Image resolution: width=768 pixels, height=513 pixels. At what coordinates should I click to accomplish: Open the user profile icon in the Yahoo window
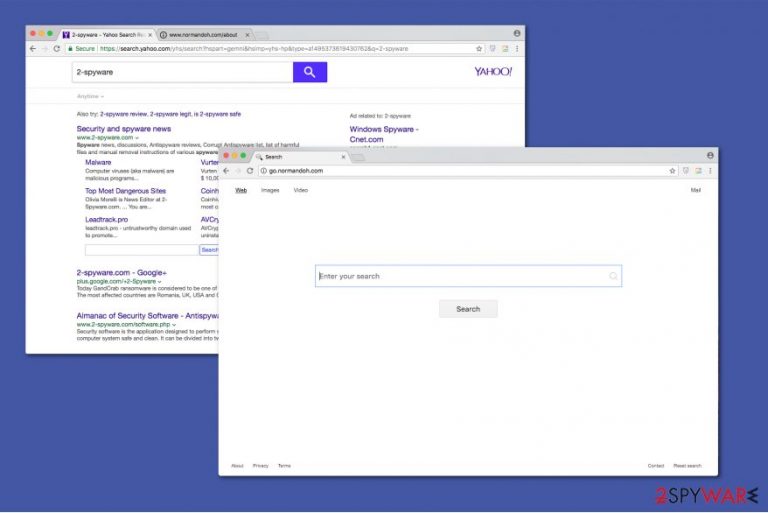pyautogui.click(x=517, y=33)
